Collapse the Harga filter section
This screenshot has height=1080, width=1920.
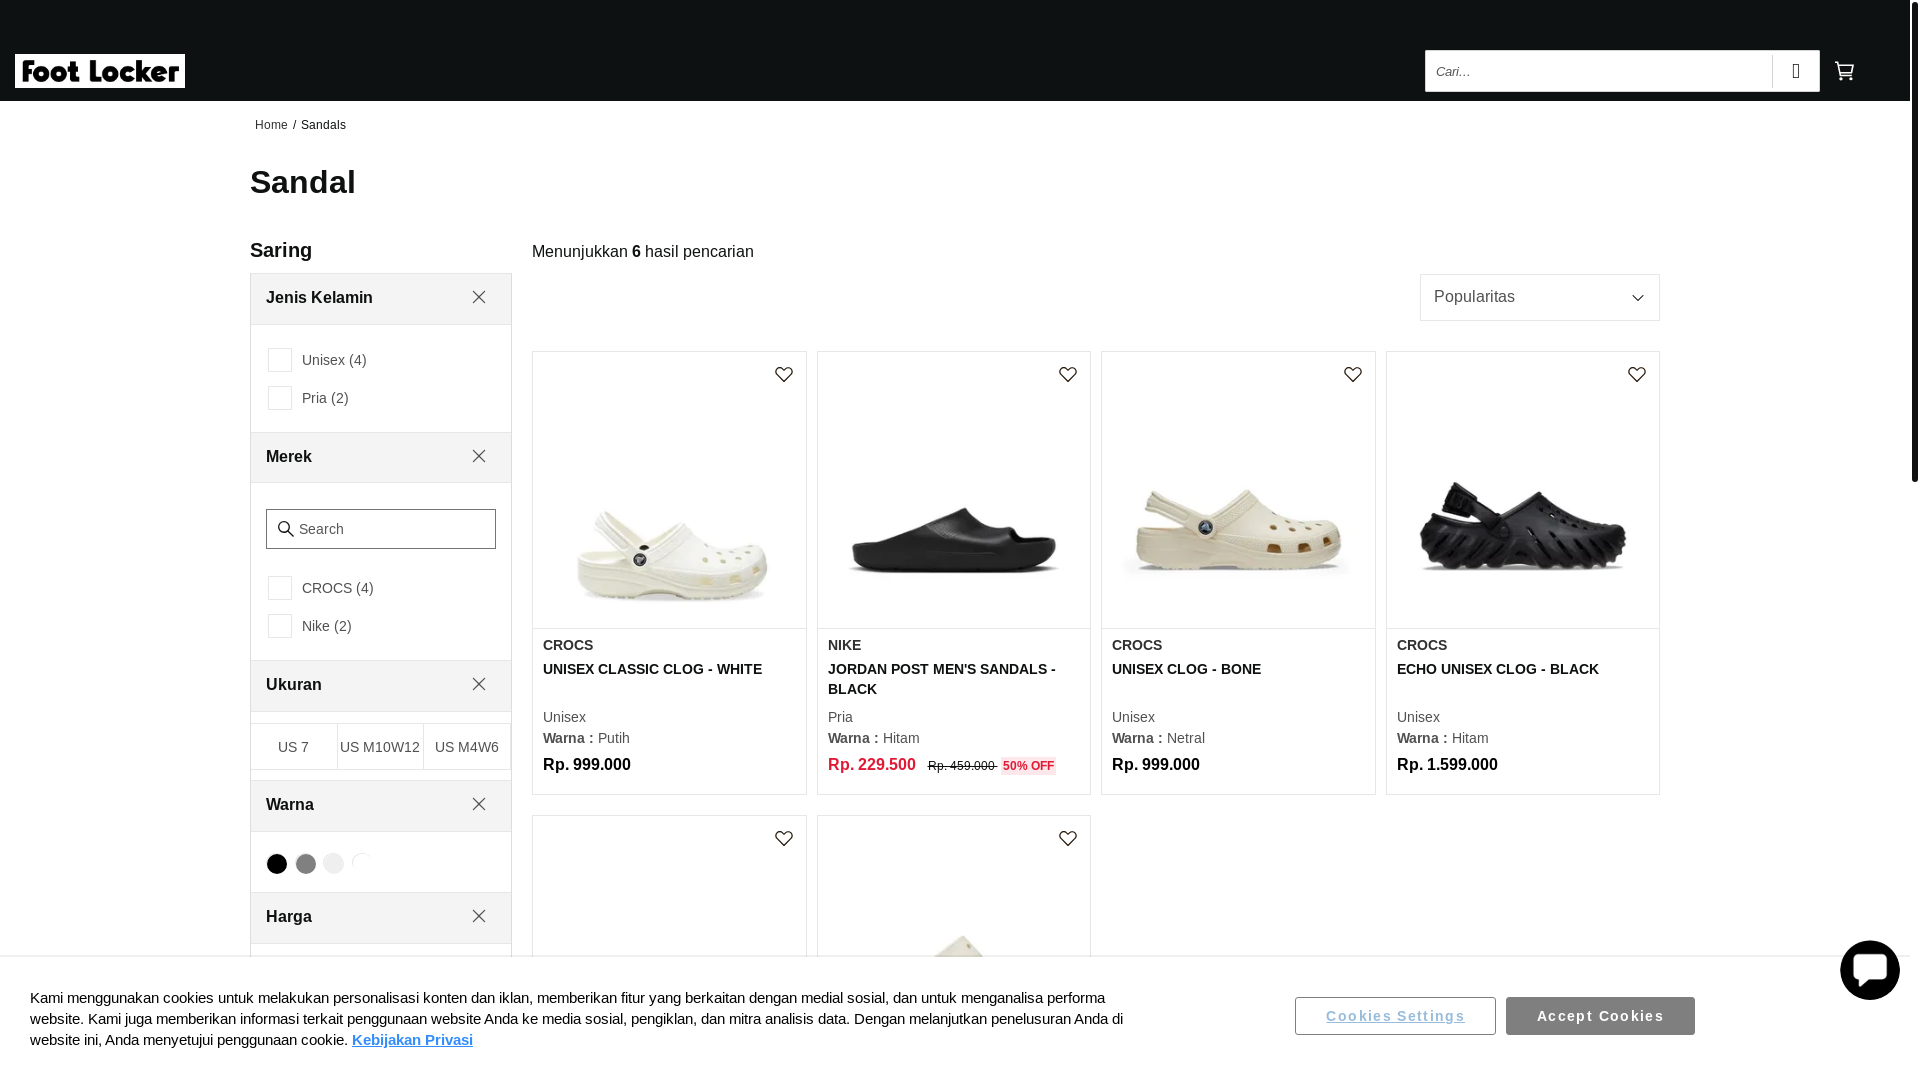[x=479, y=916]
